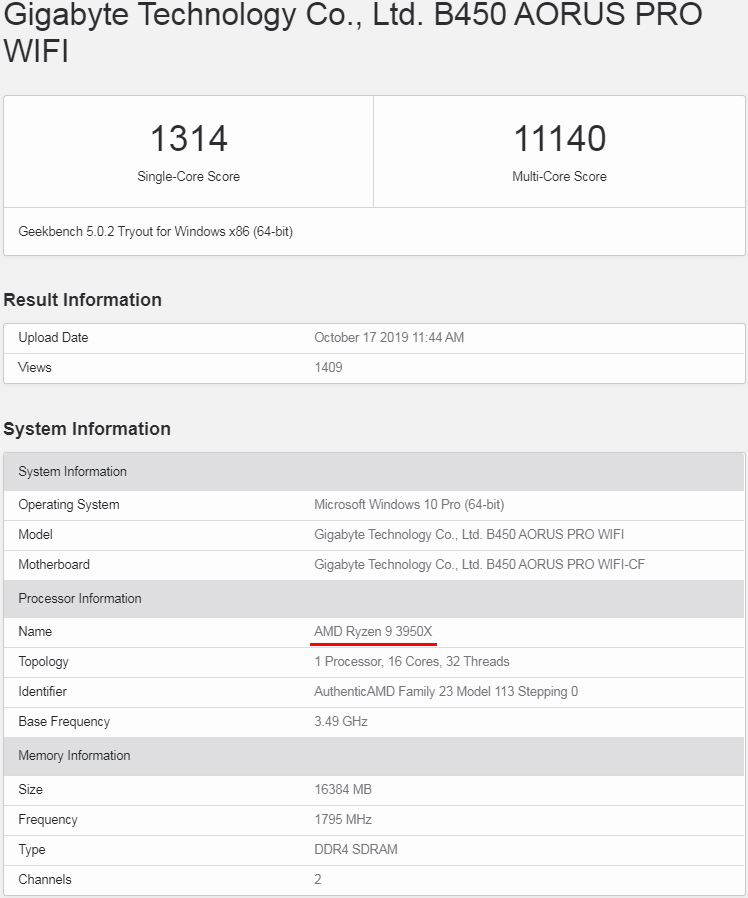Click the Views label
This screenshot has height=898, width=748.
[x=35, y=367]
